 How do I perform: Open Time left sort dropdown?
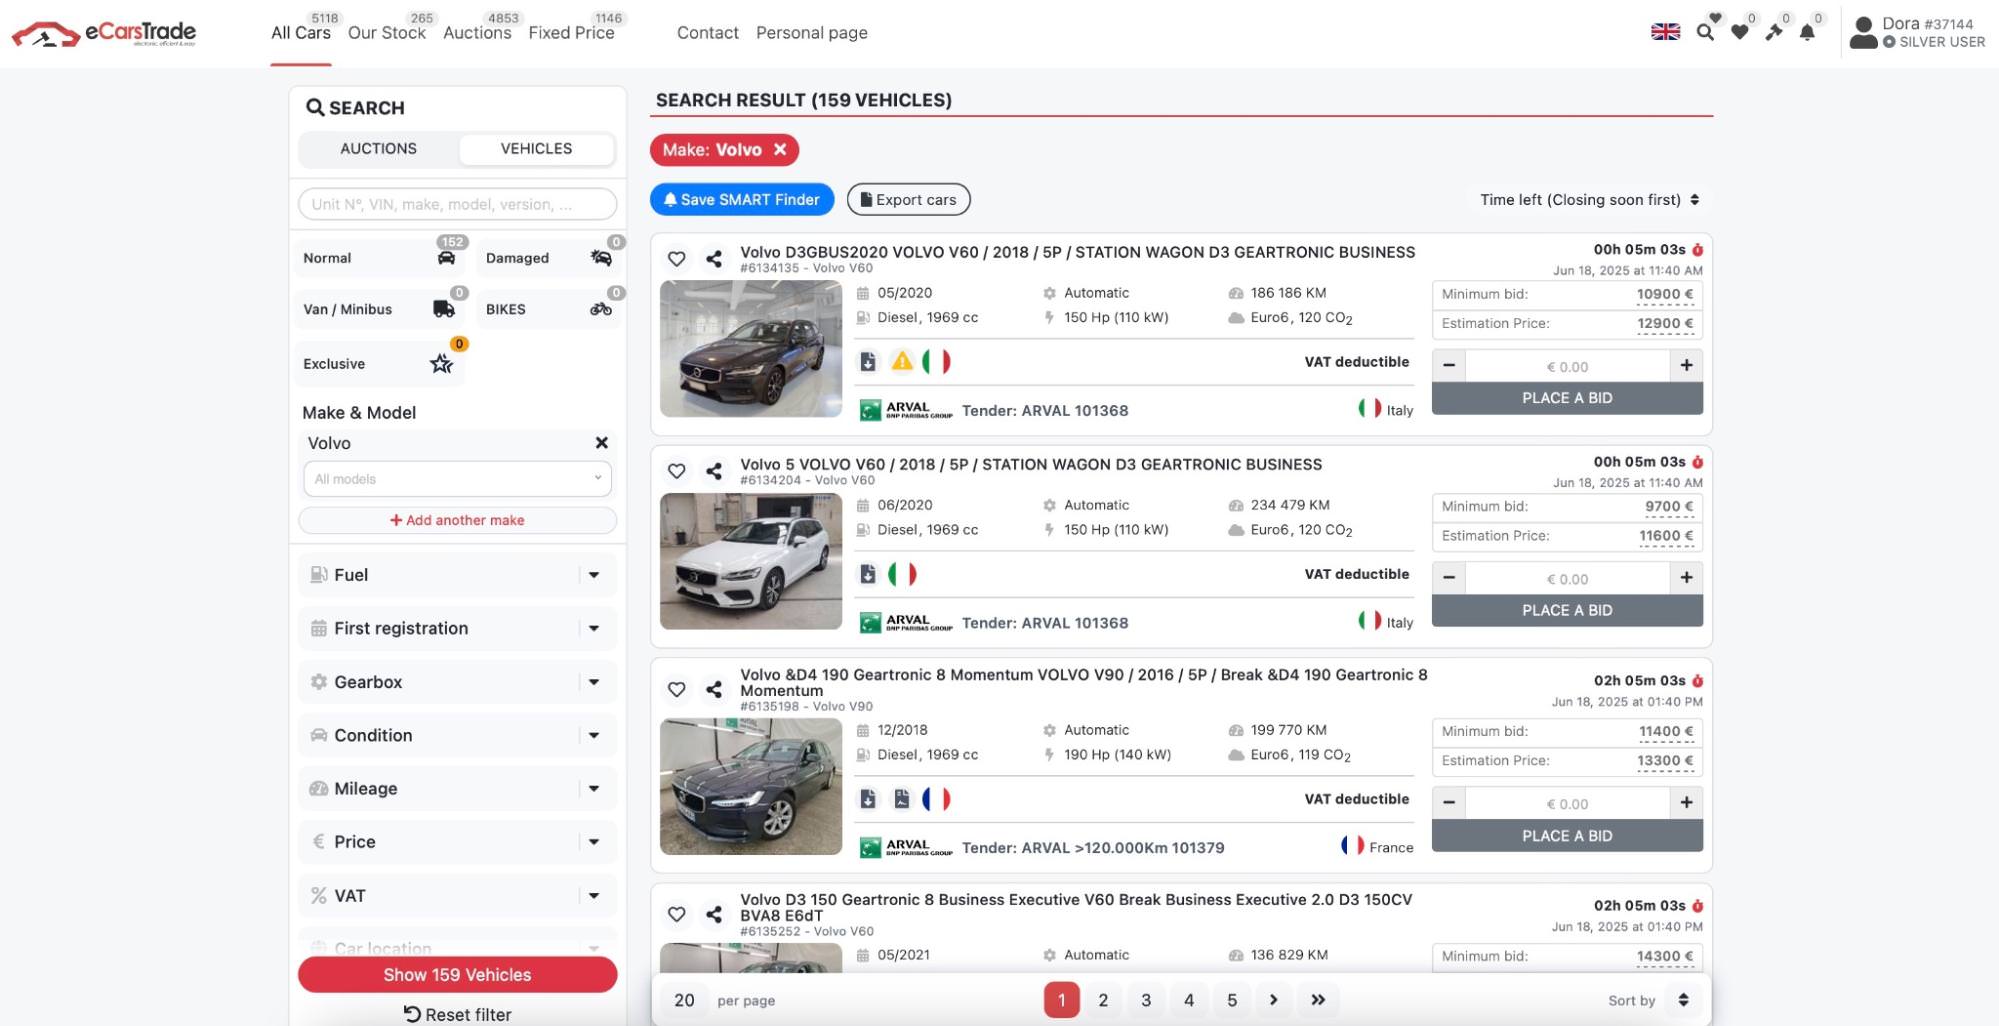point(1589,200)
